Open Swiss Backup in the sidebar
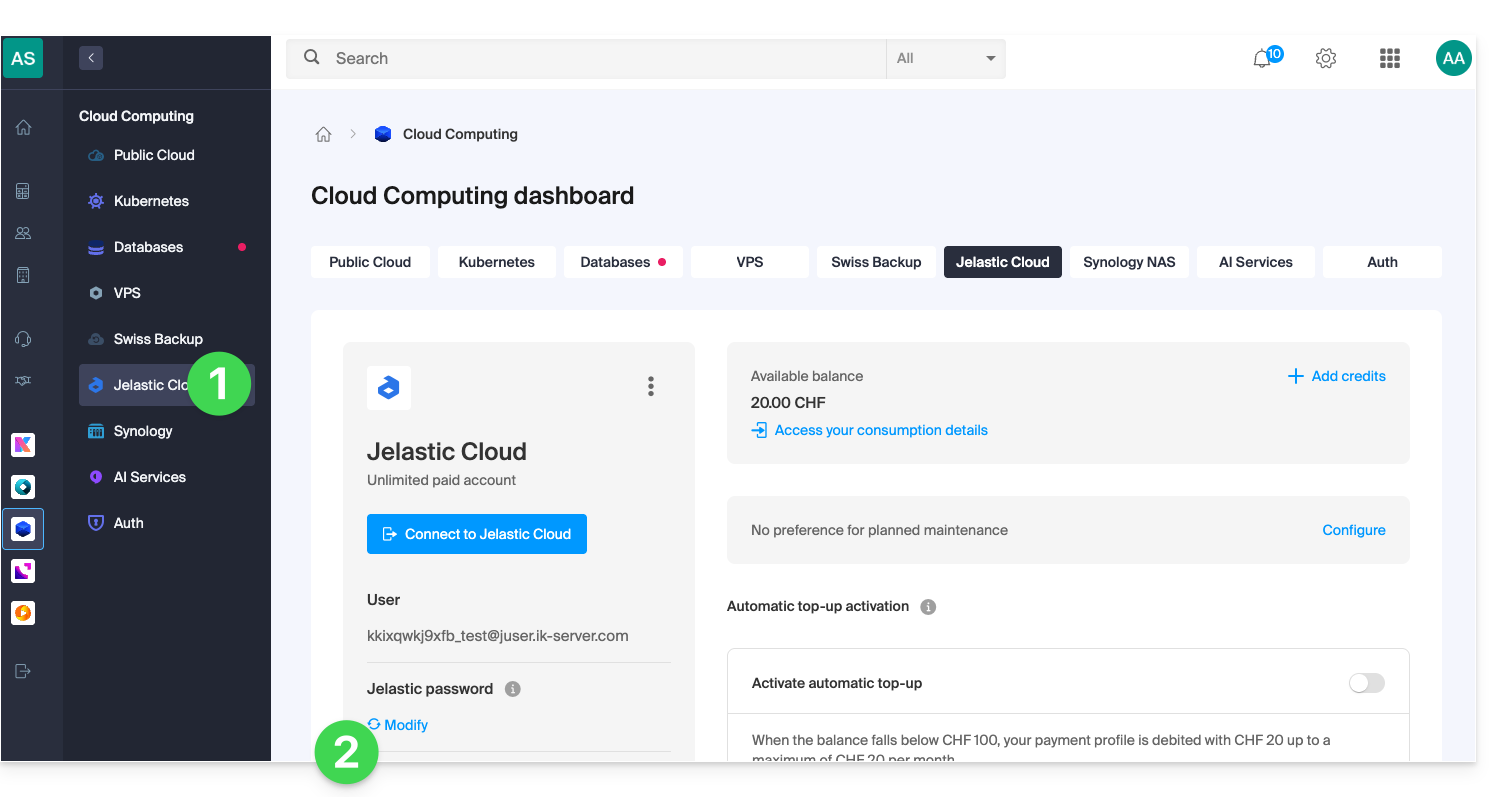 (166, 339)
